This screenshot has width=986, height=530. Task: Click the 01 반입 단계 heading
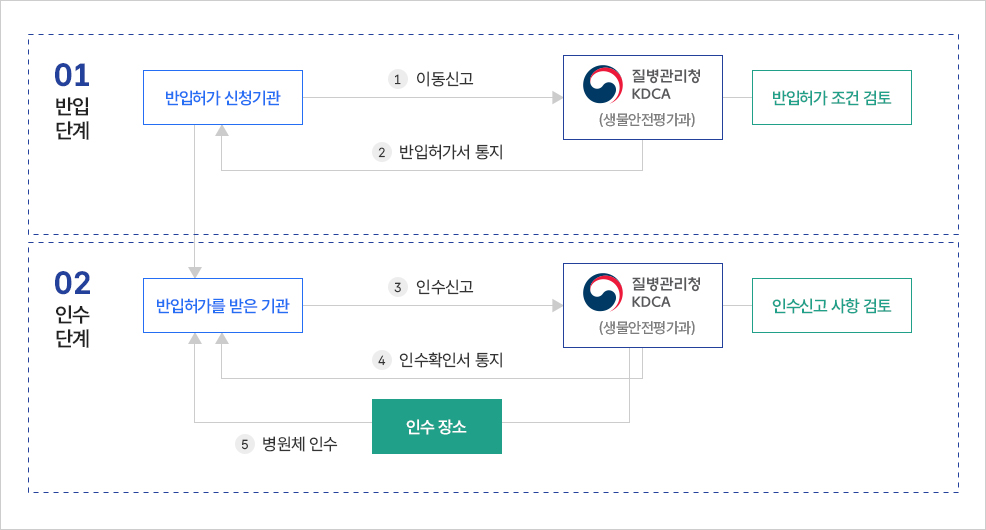pos(72,101)
